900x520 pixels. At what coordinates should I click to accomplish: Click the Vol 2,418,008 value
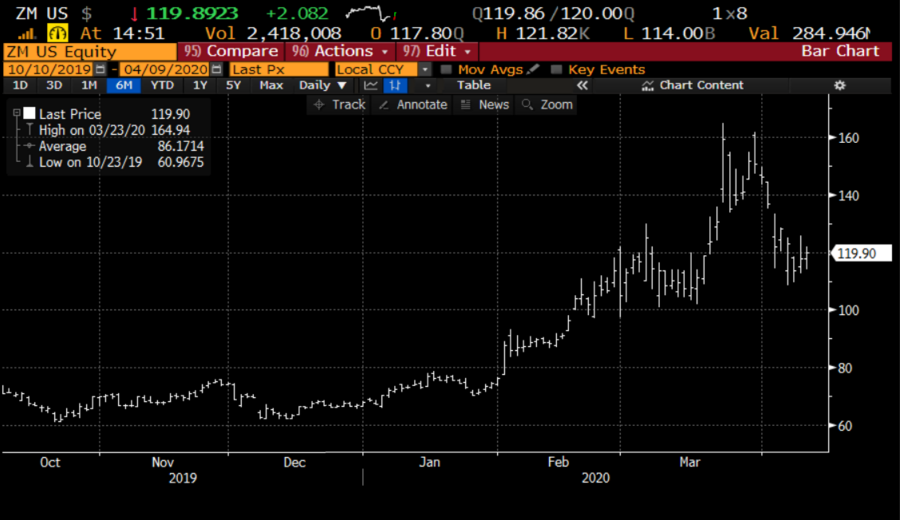pos(273,34)
